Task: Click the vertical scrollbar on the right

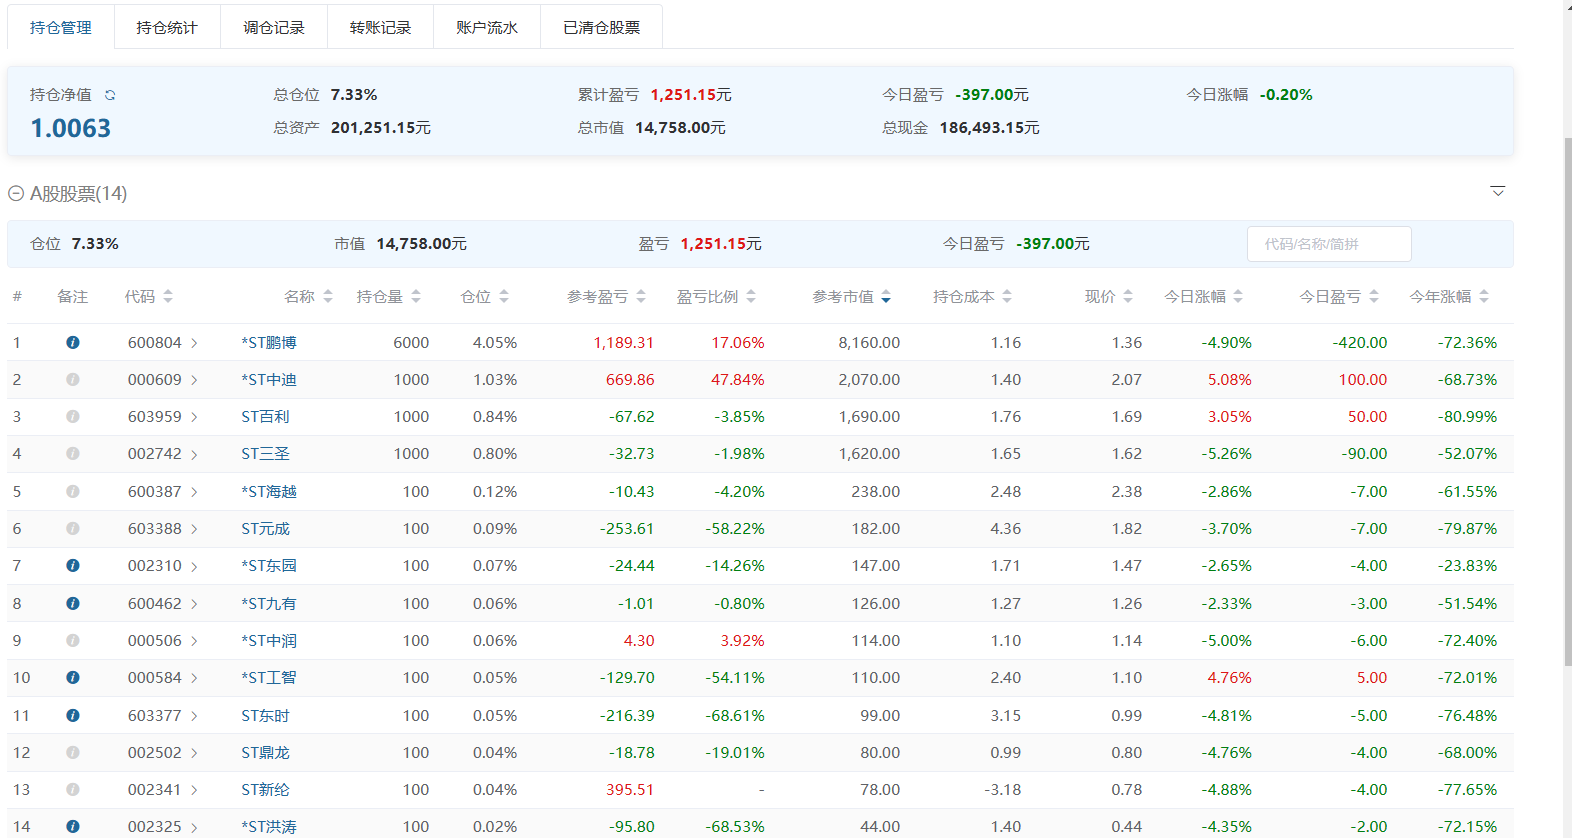Action: [x=1567, y=400]
